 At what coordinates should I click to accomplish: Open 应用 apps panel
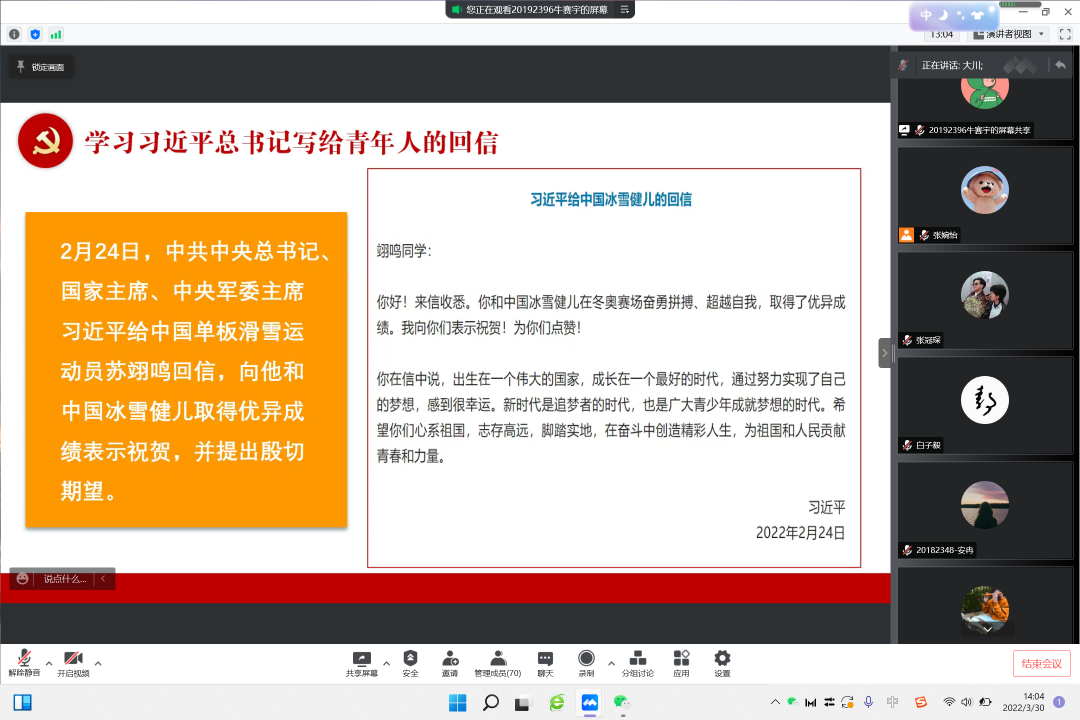681,664
